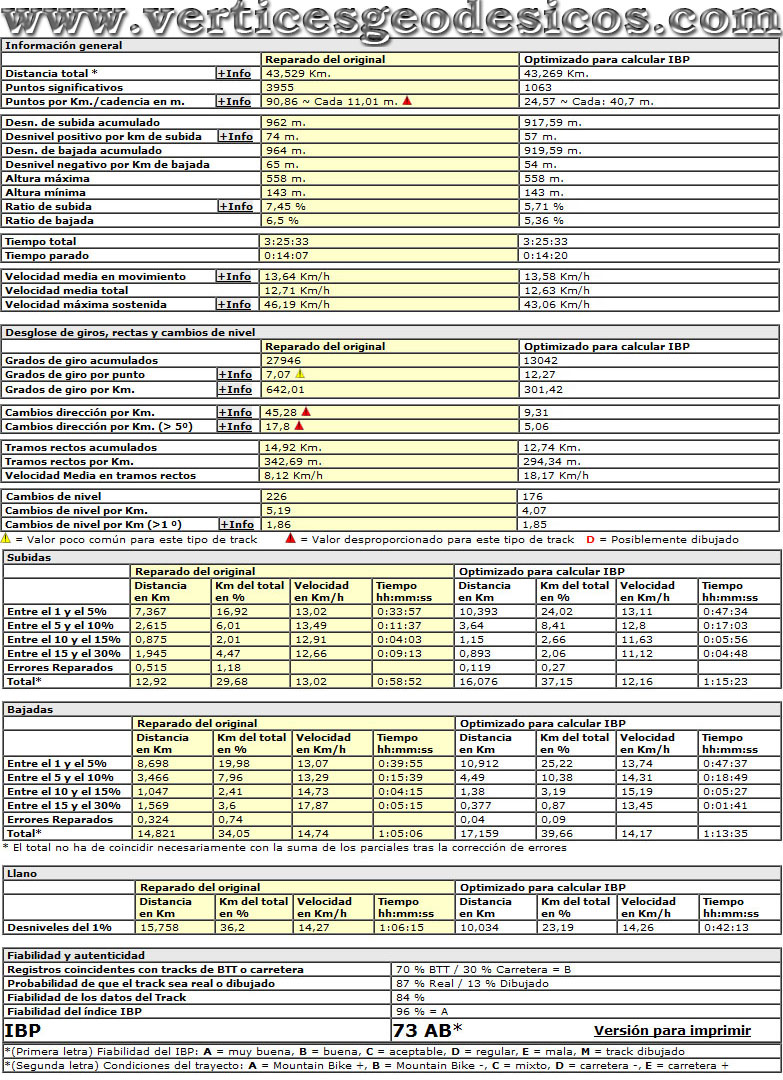The image size is (783, 1080).
Task: Open the 'Versión para imprimir' link
Action: pyautogui.click(x=672, y=1030)
